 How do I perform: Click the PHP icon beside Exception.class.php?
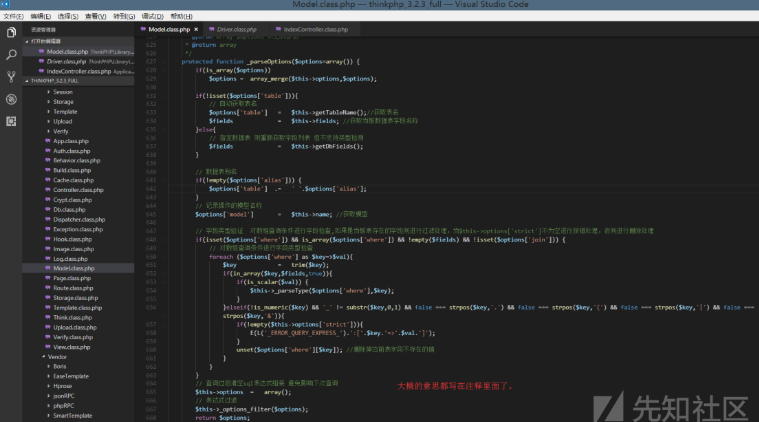click(48, 229)
